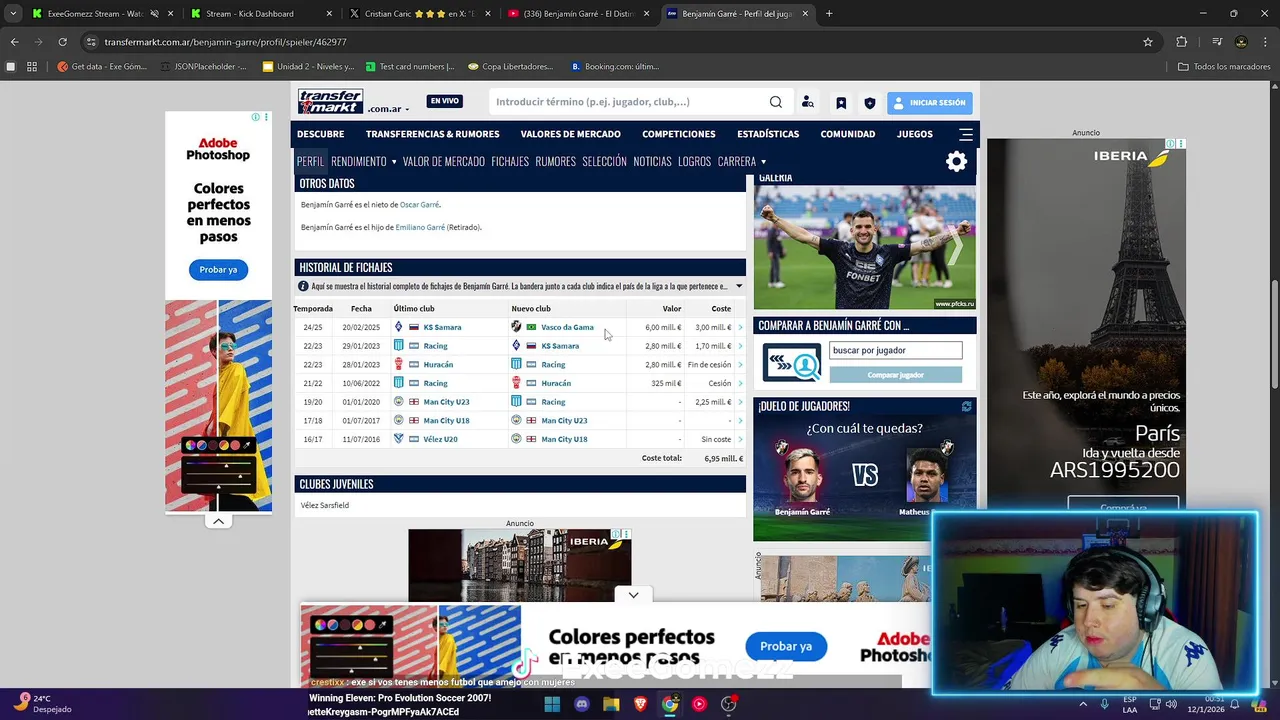Image resolution: width=1280 pixels, height=720 pixels.
Task: Click the buscar por jugador input
Action: 895,351
